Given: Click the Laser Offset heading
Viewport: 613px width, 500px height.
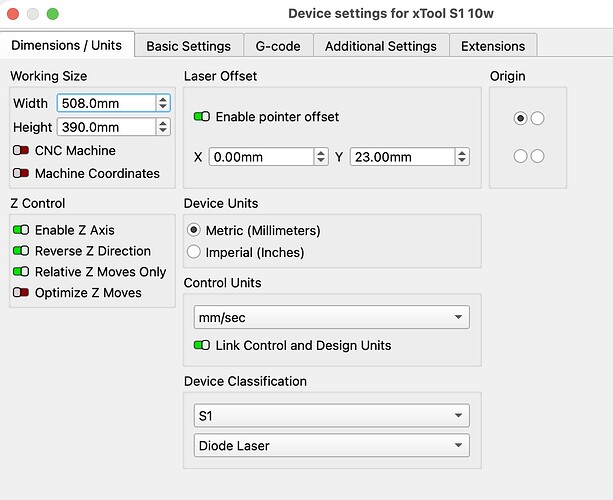Looking at the screenshot, I should [x=220, y=76].
